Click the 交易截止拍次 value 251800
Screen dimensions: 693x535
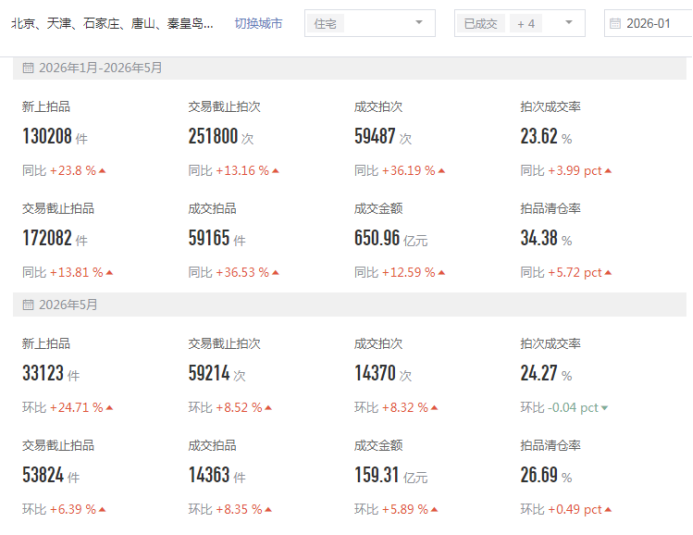tap(213, 136)
